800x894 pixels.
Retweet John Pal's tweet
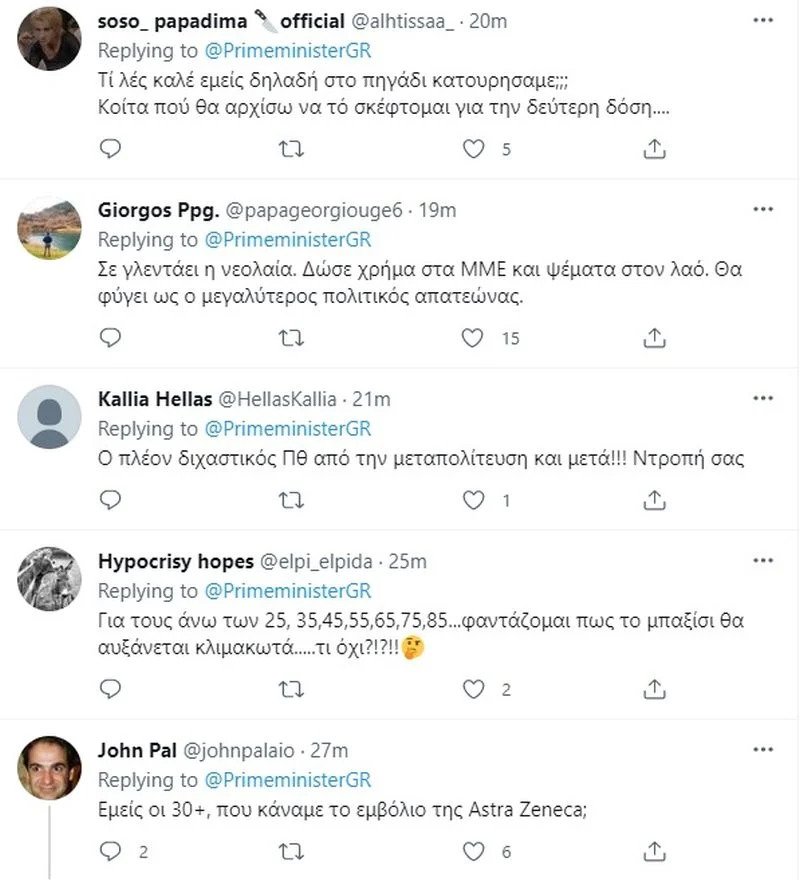coord(291,851)
